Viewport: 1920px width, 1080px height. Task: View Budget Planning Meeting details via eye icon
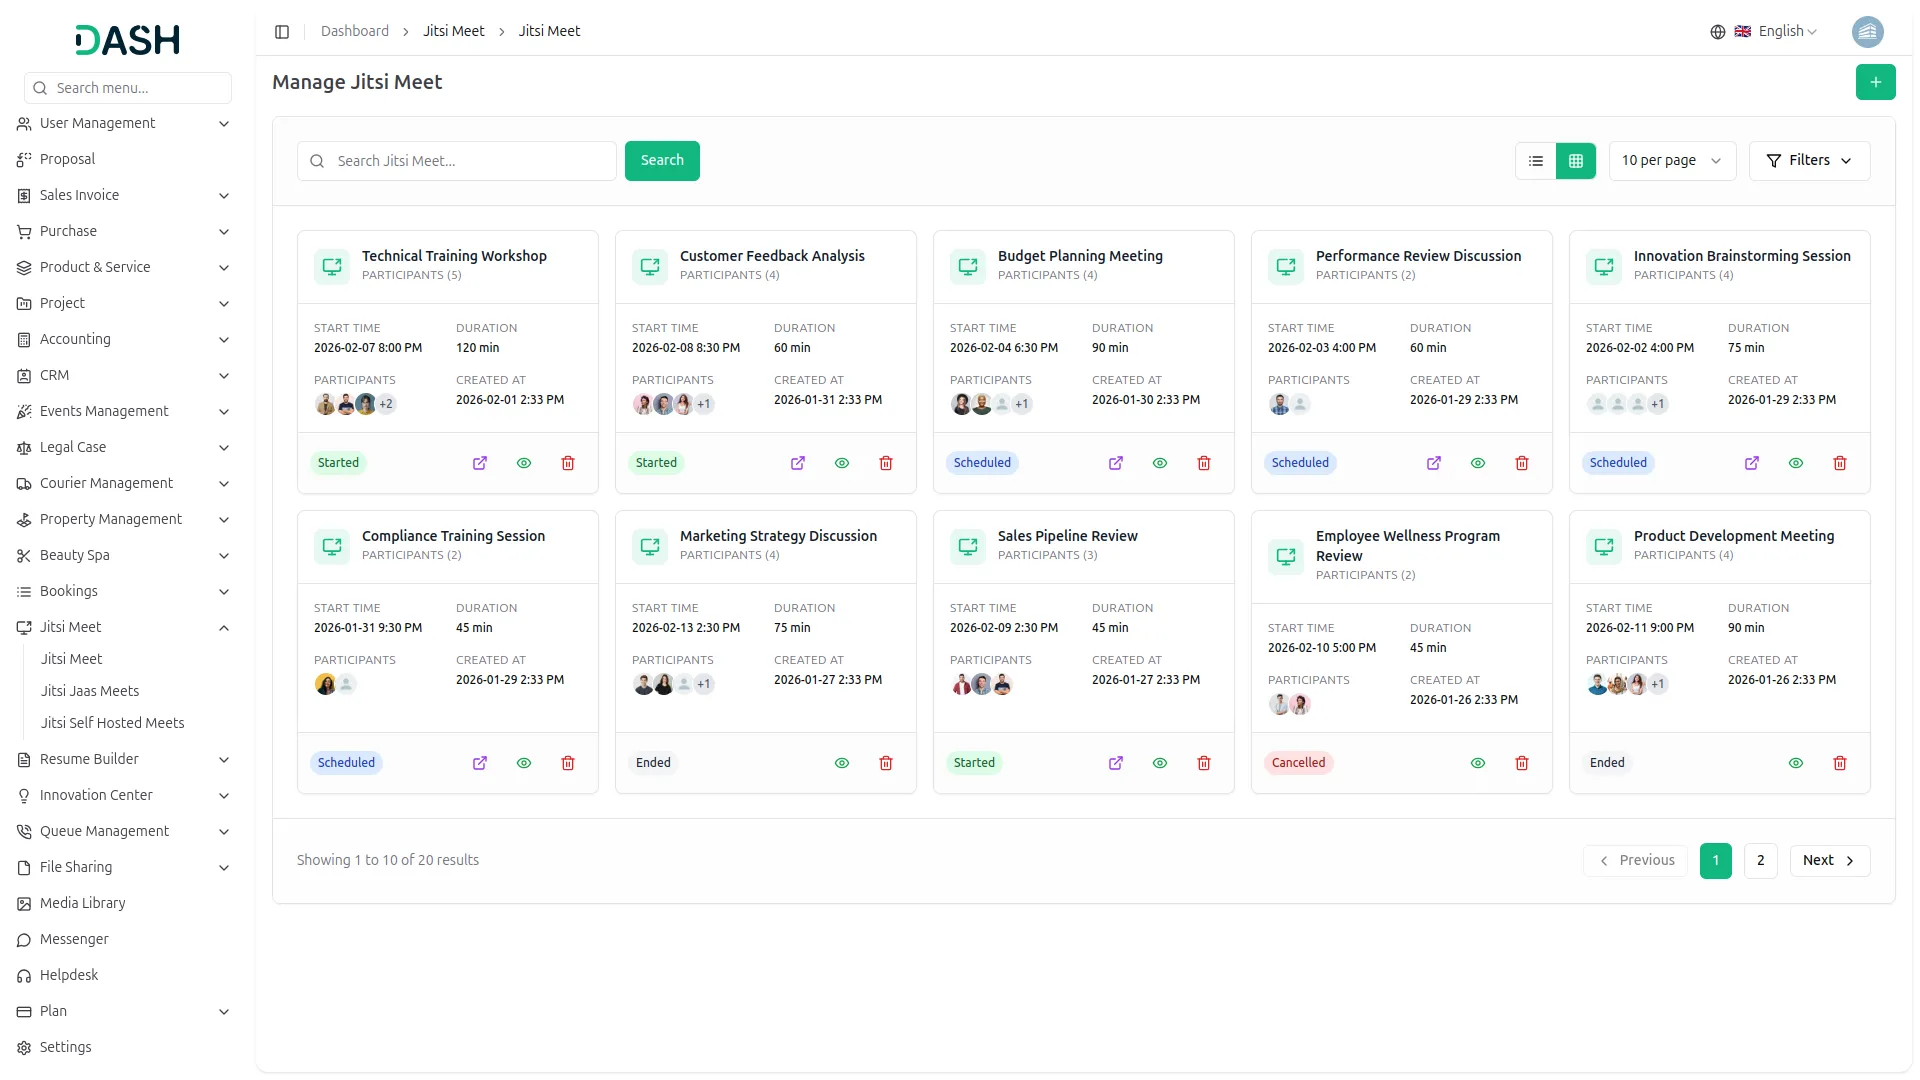pyautogui.click(x=1160, y=463)
